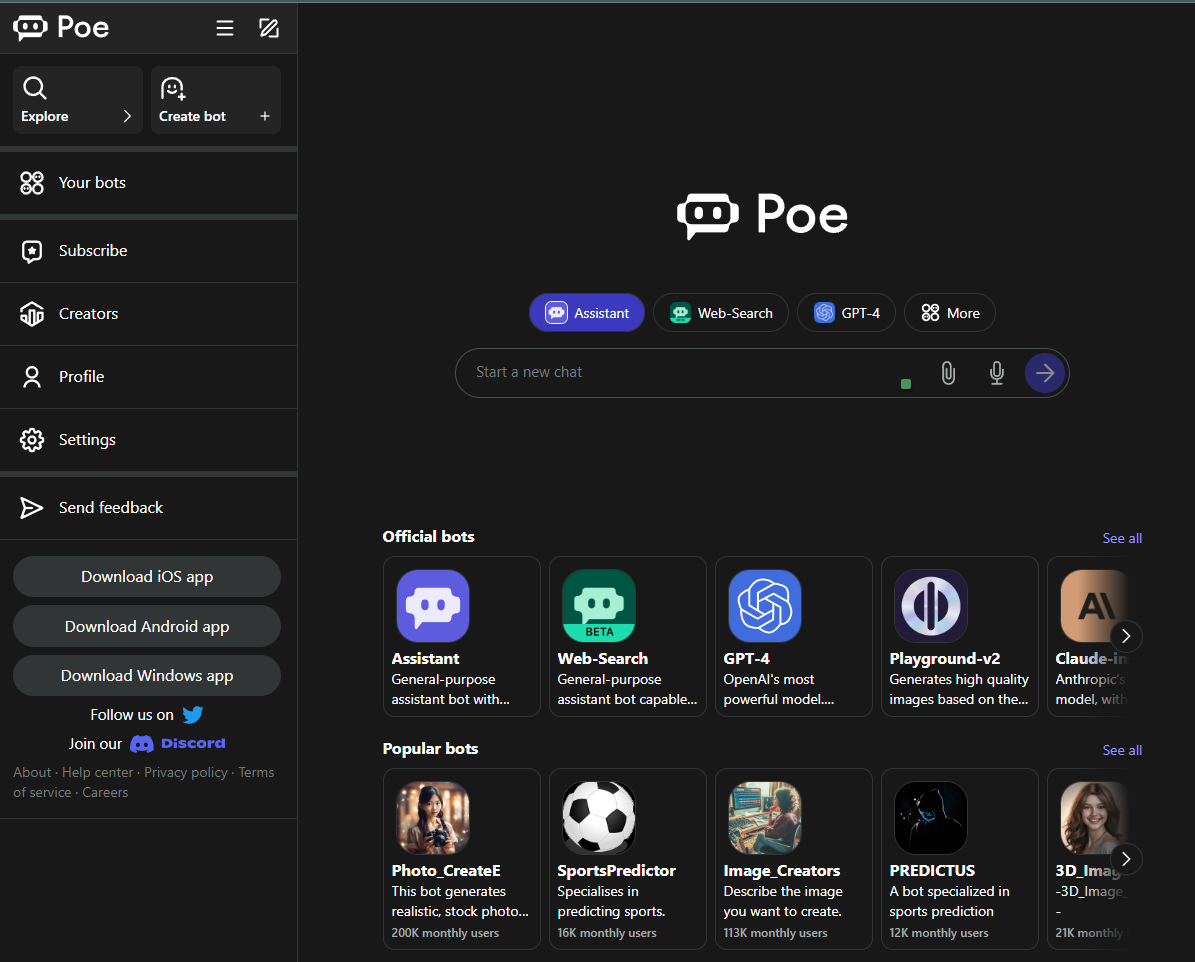
Task: Click the Poe logo in sidebar header
Action: pyautogui.click(x=61, y=27)
